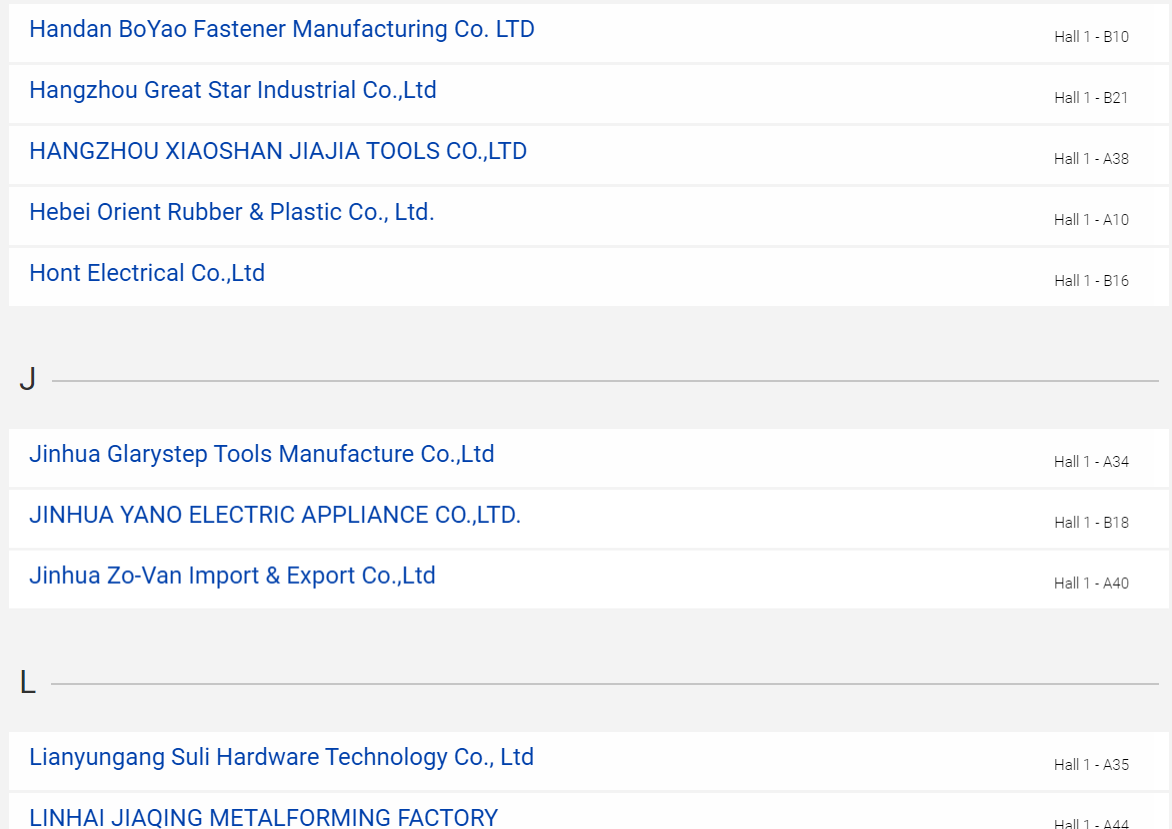The width and height of the screenshot is (1172, 829).
Task: Click booth label Hall 1 - B10
Action: tap(1091, 37)
